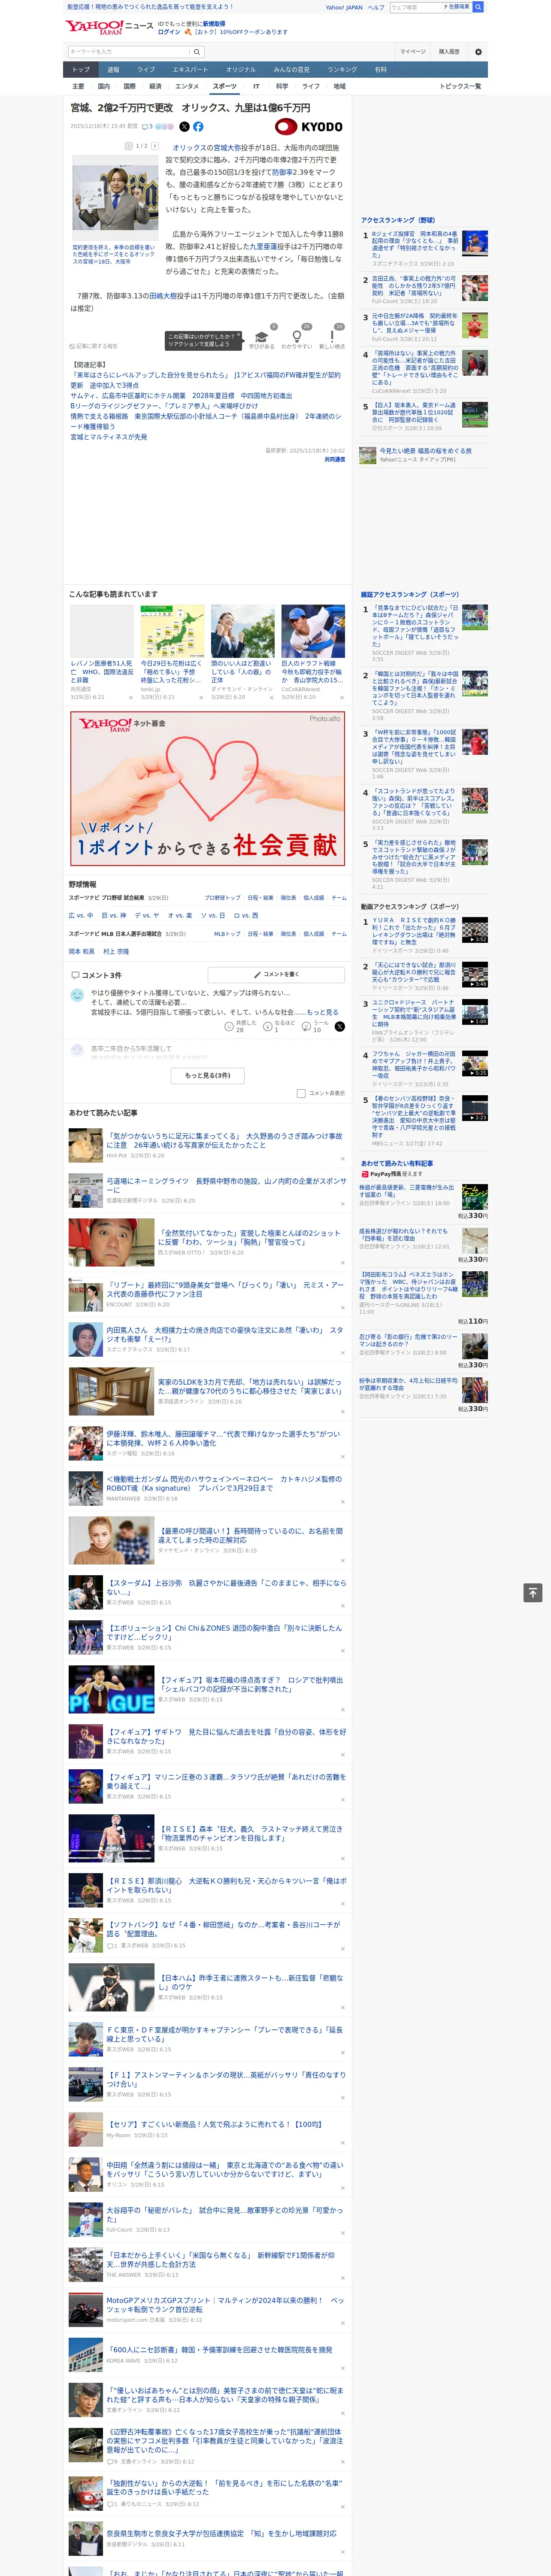Open YURA RISE video thumbnail in ranking

pos(475,930)
